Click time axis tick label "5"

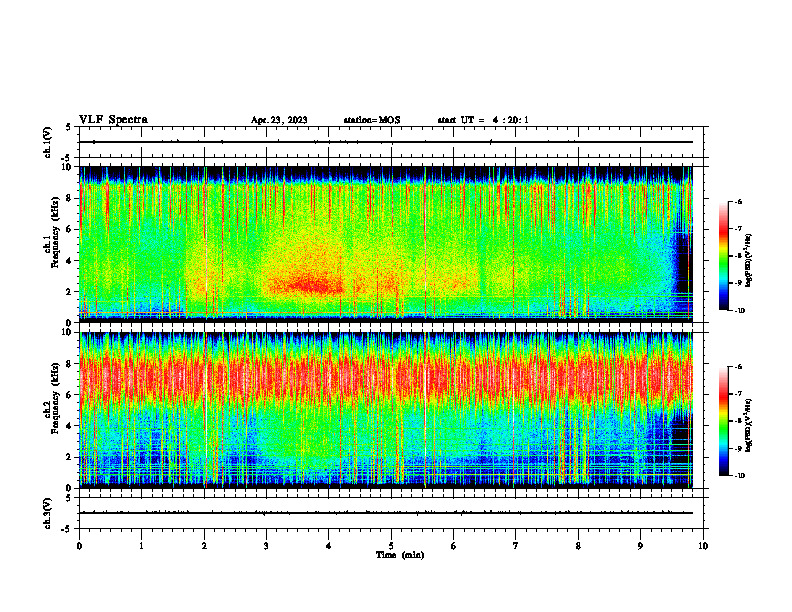point(391,546)
